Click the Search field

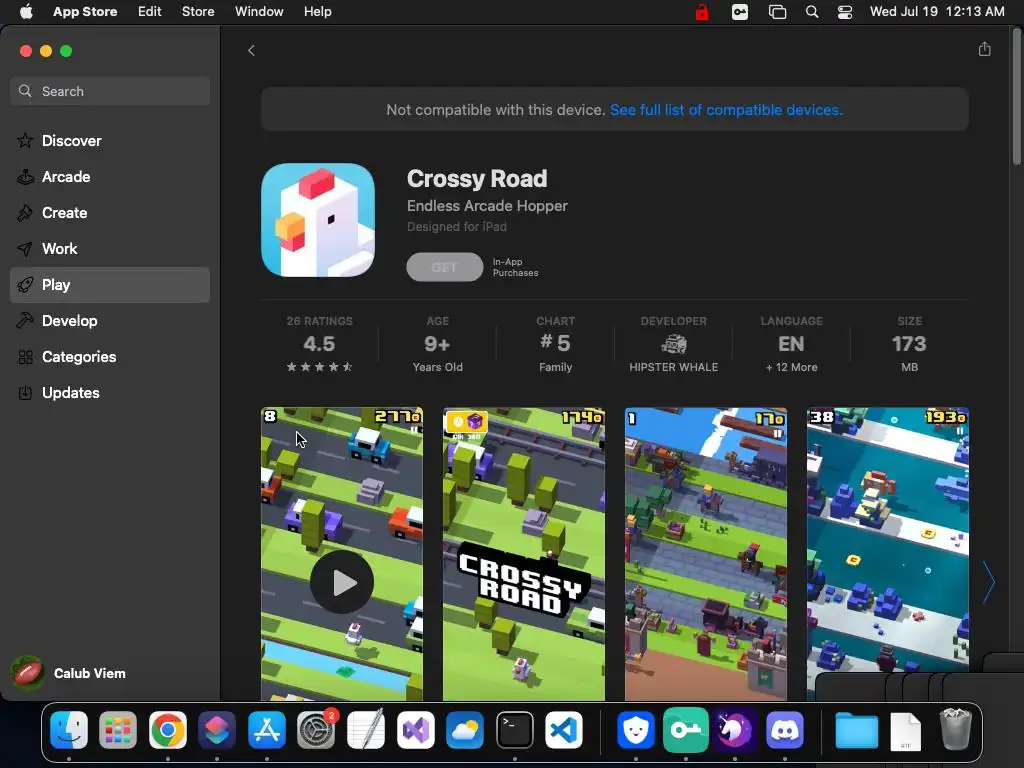click(x=110, y=91)
